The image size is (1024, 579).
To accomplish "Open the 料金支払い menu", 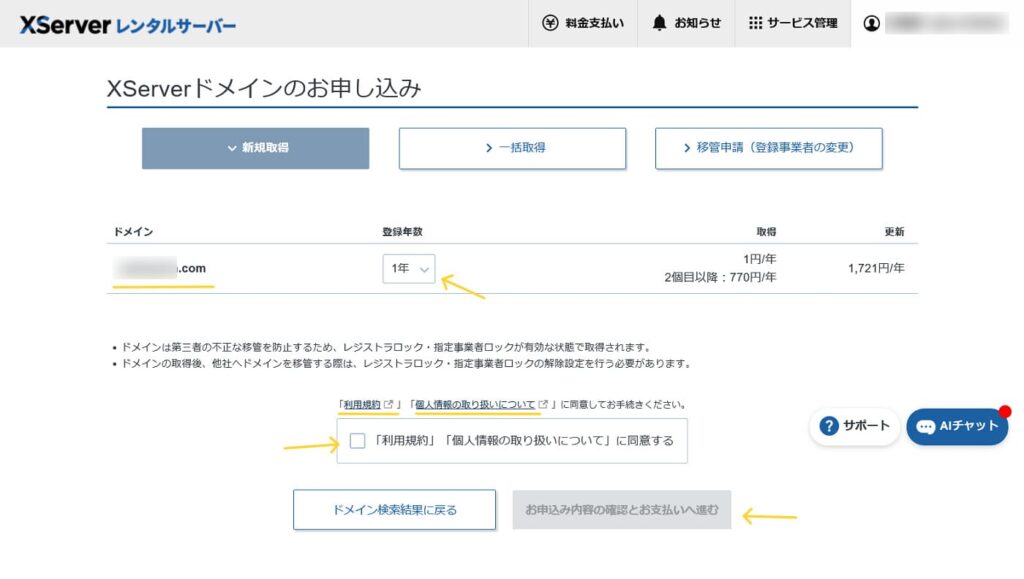I will pyautogui.click(x=583, y=23).
